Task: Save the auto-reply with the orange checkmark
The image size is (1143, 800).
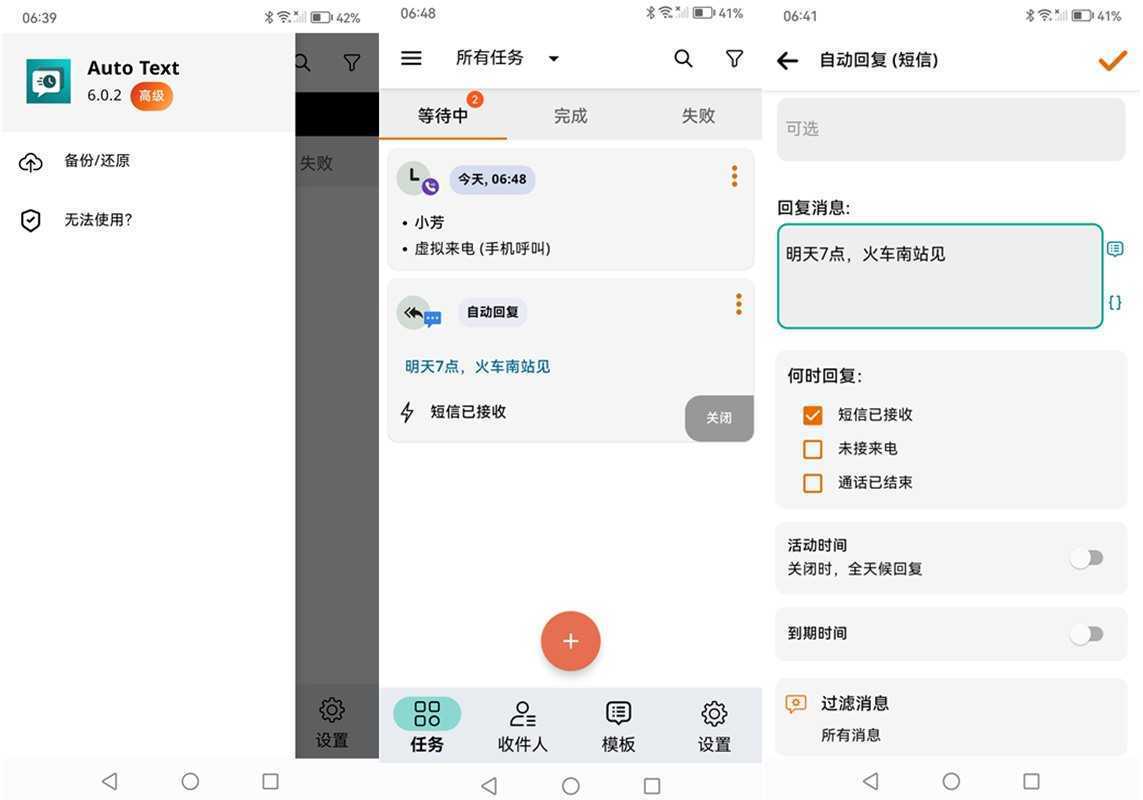Action: tap(1111, 60)
